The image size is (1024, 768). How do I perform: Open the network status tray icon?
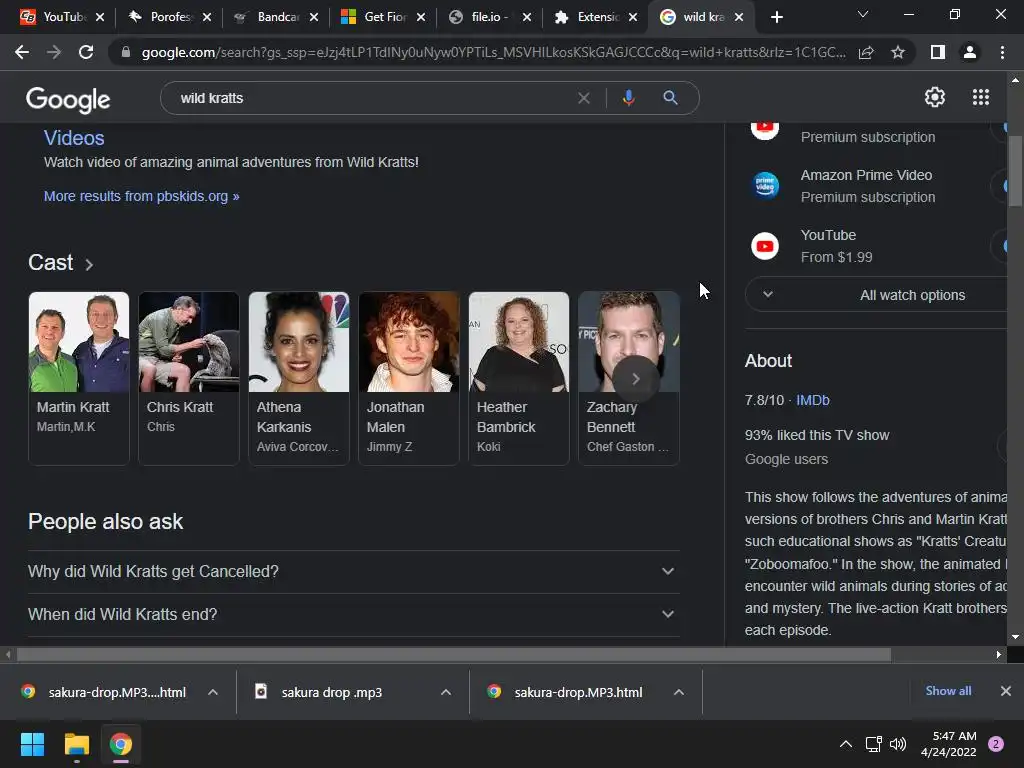873,744
